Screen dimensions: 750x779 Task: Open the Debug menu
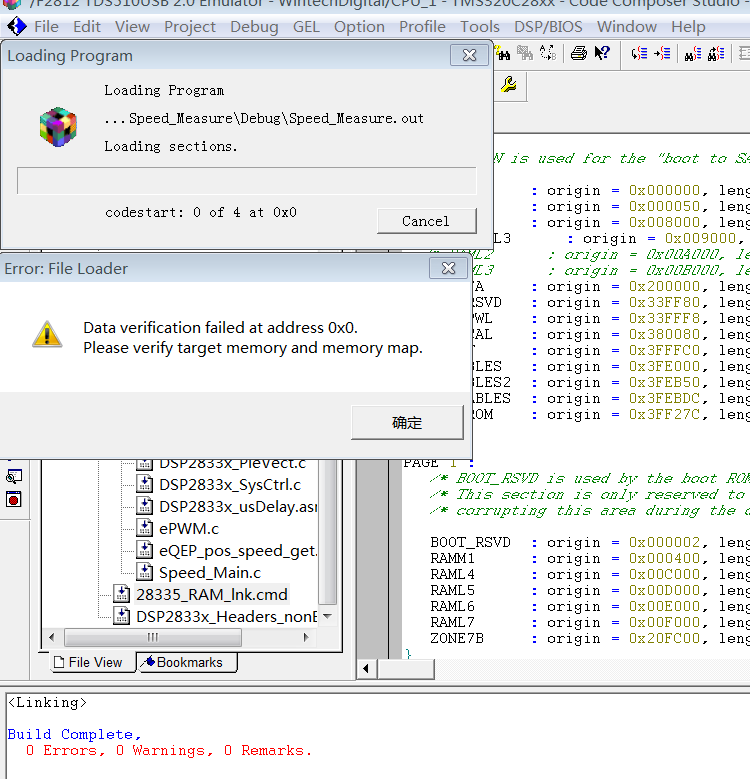click(254, 26)
